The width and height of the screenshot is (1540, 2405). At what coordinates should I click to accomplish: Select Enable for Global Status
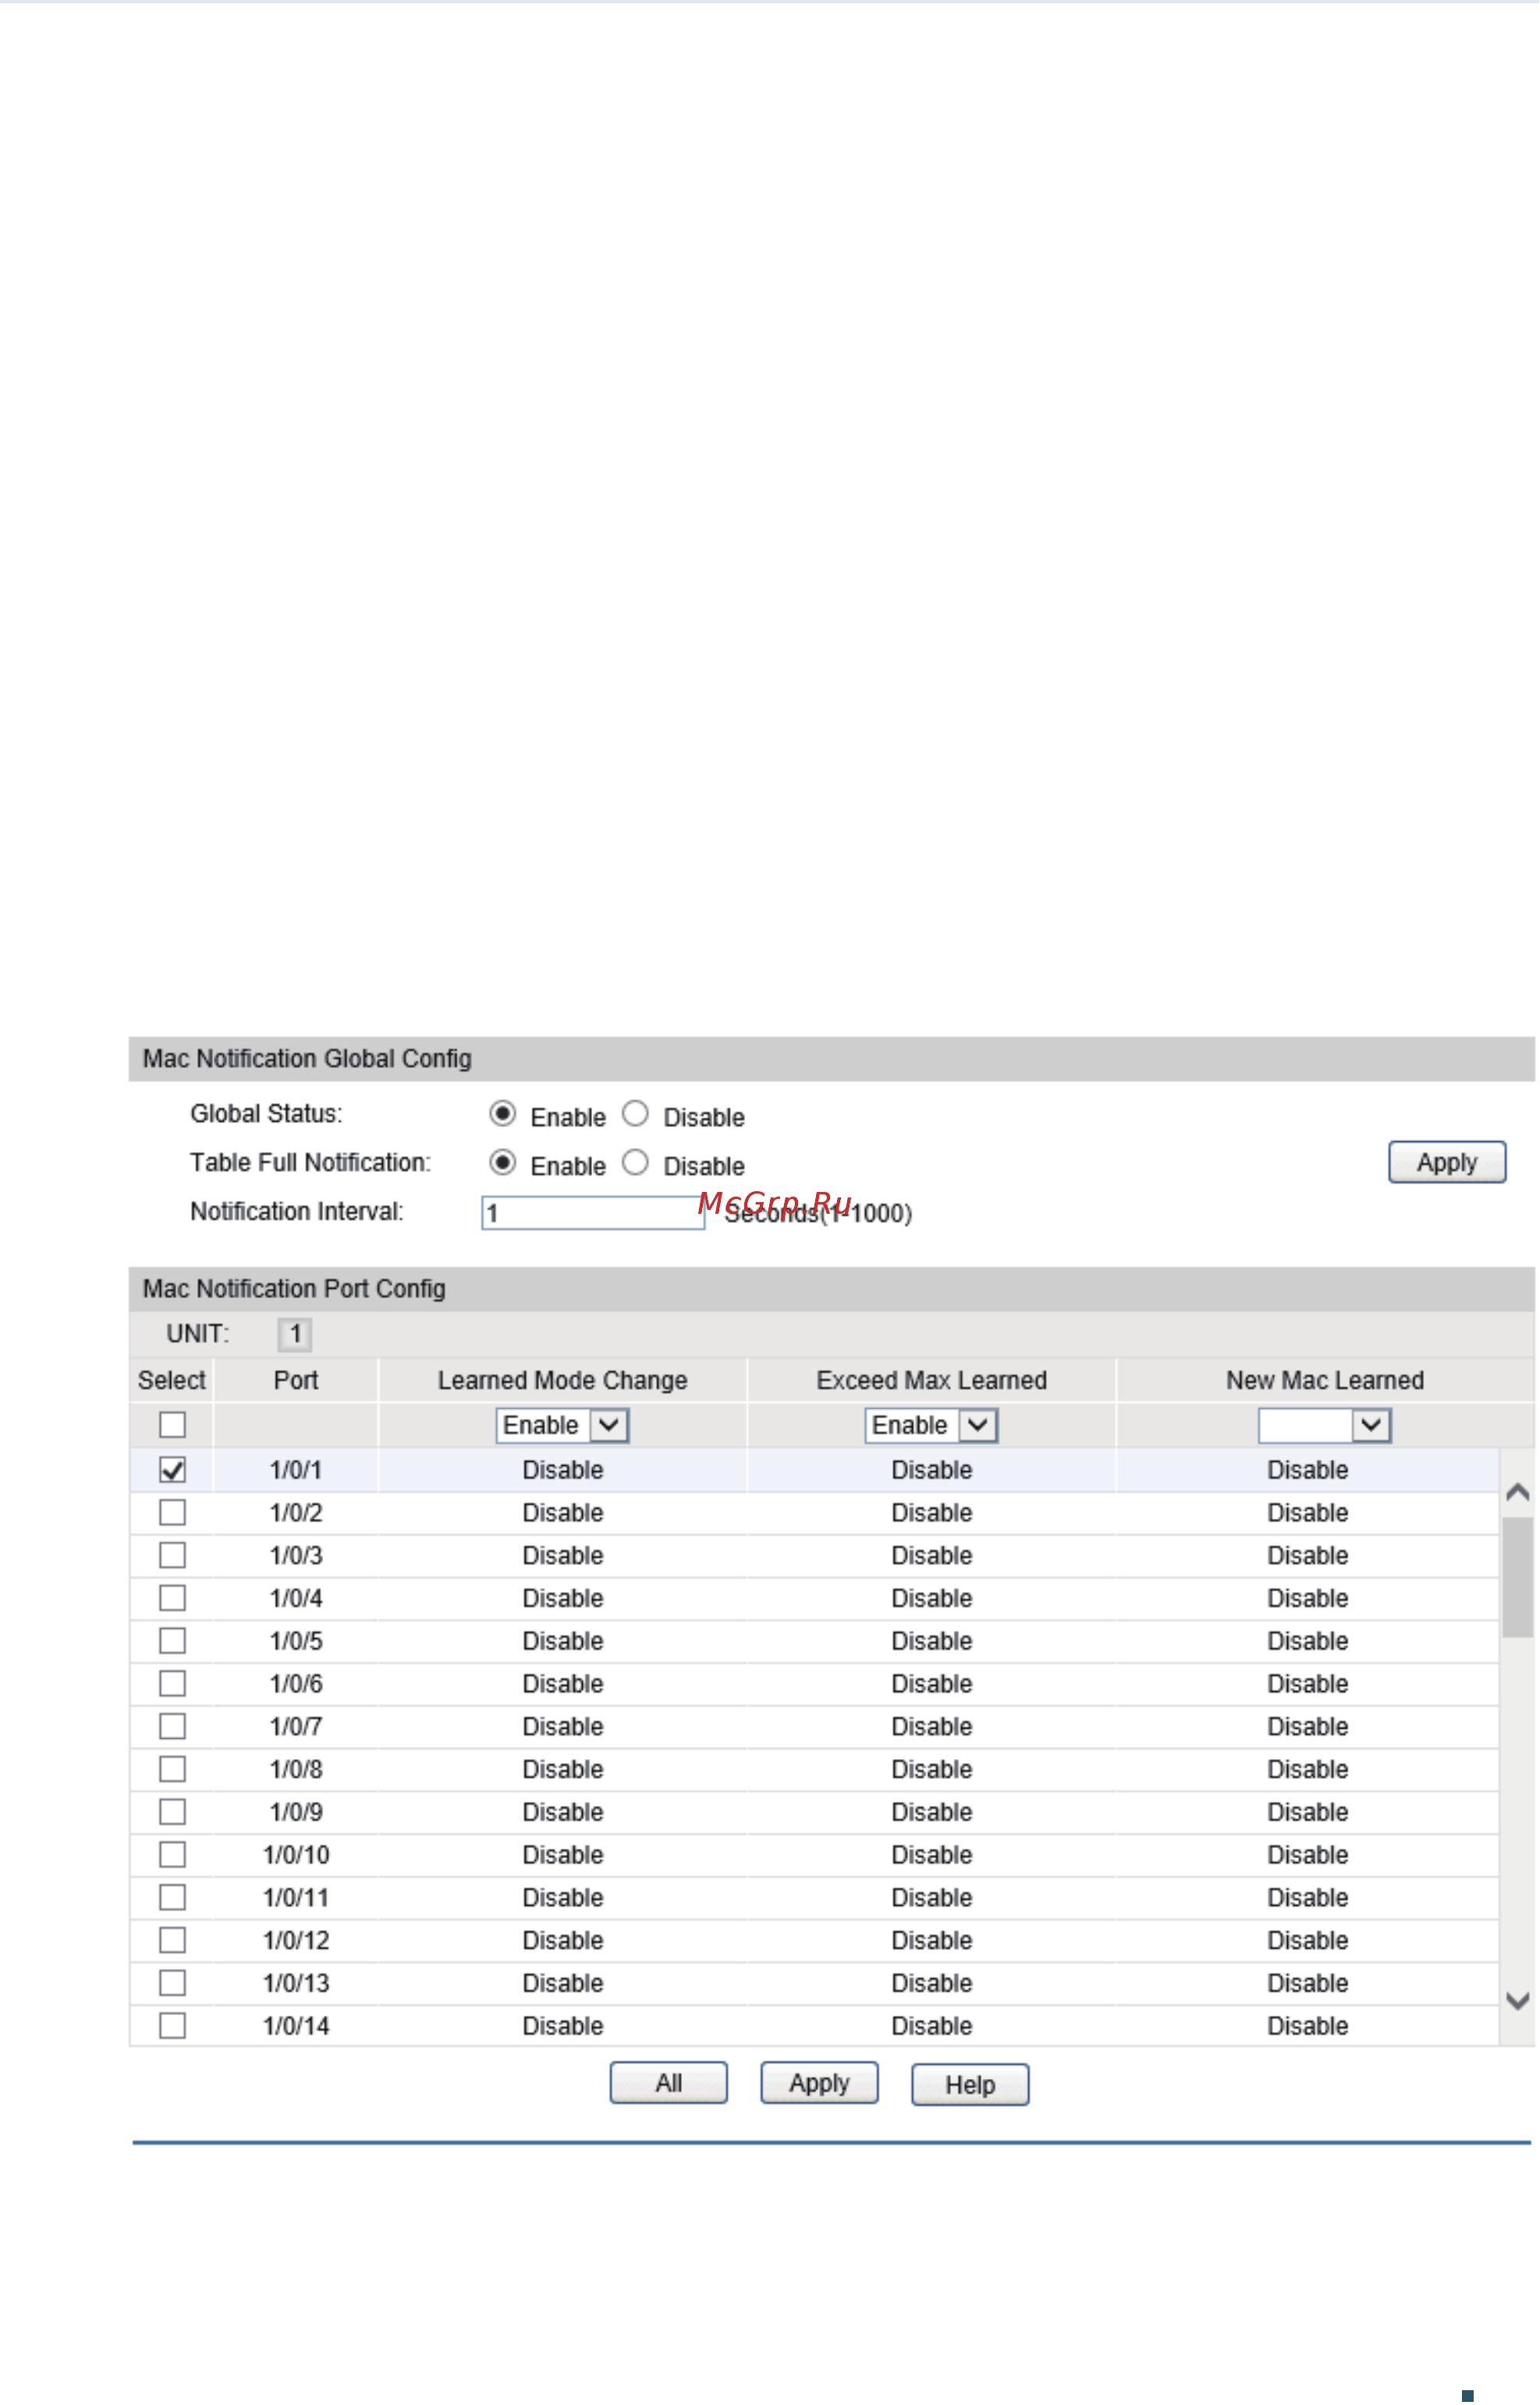pyautogui.click(x=503, y=1114)
